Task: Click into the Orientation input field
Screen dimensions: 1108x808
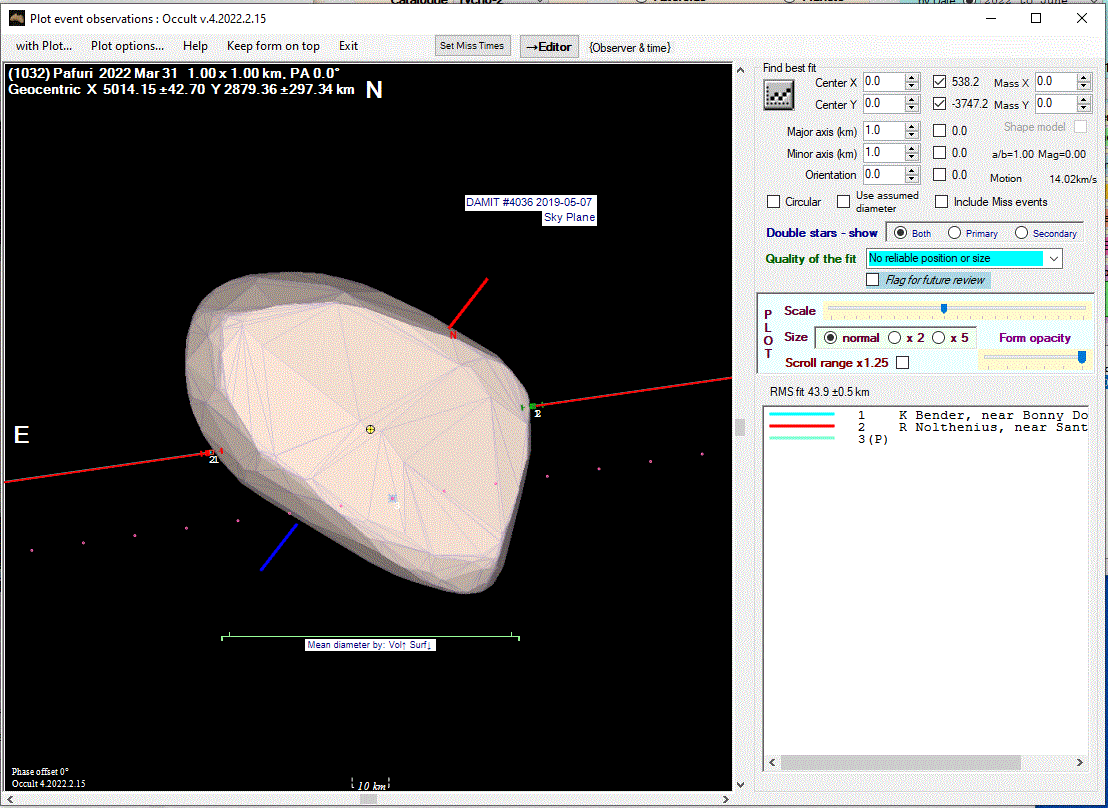Action: pos(882,175)
